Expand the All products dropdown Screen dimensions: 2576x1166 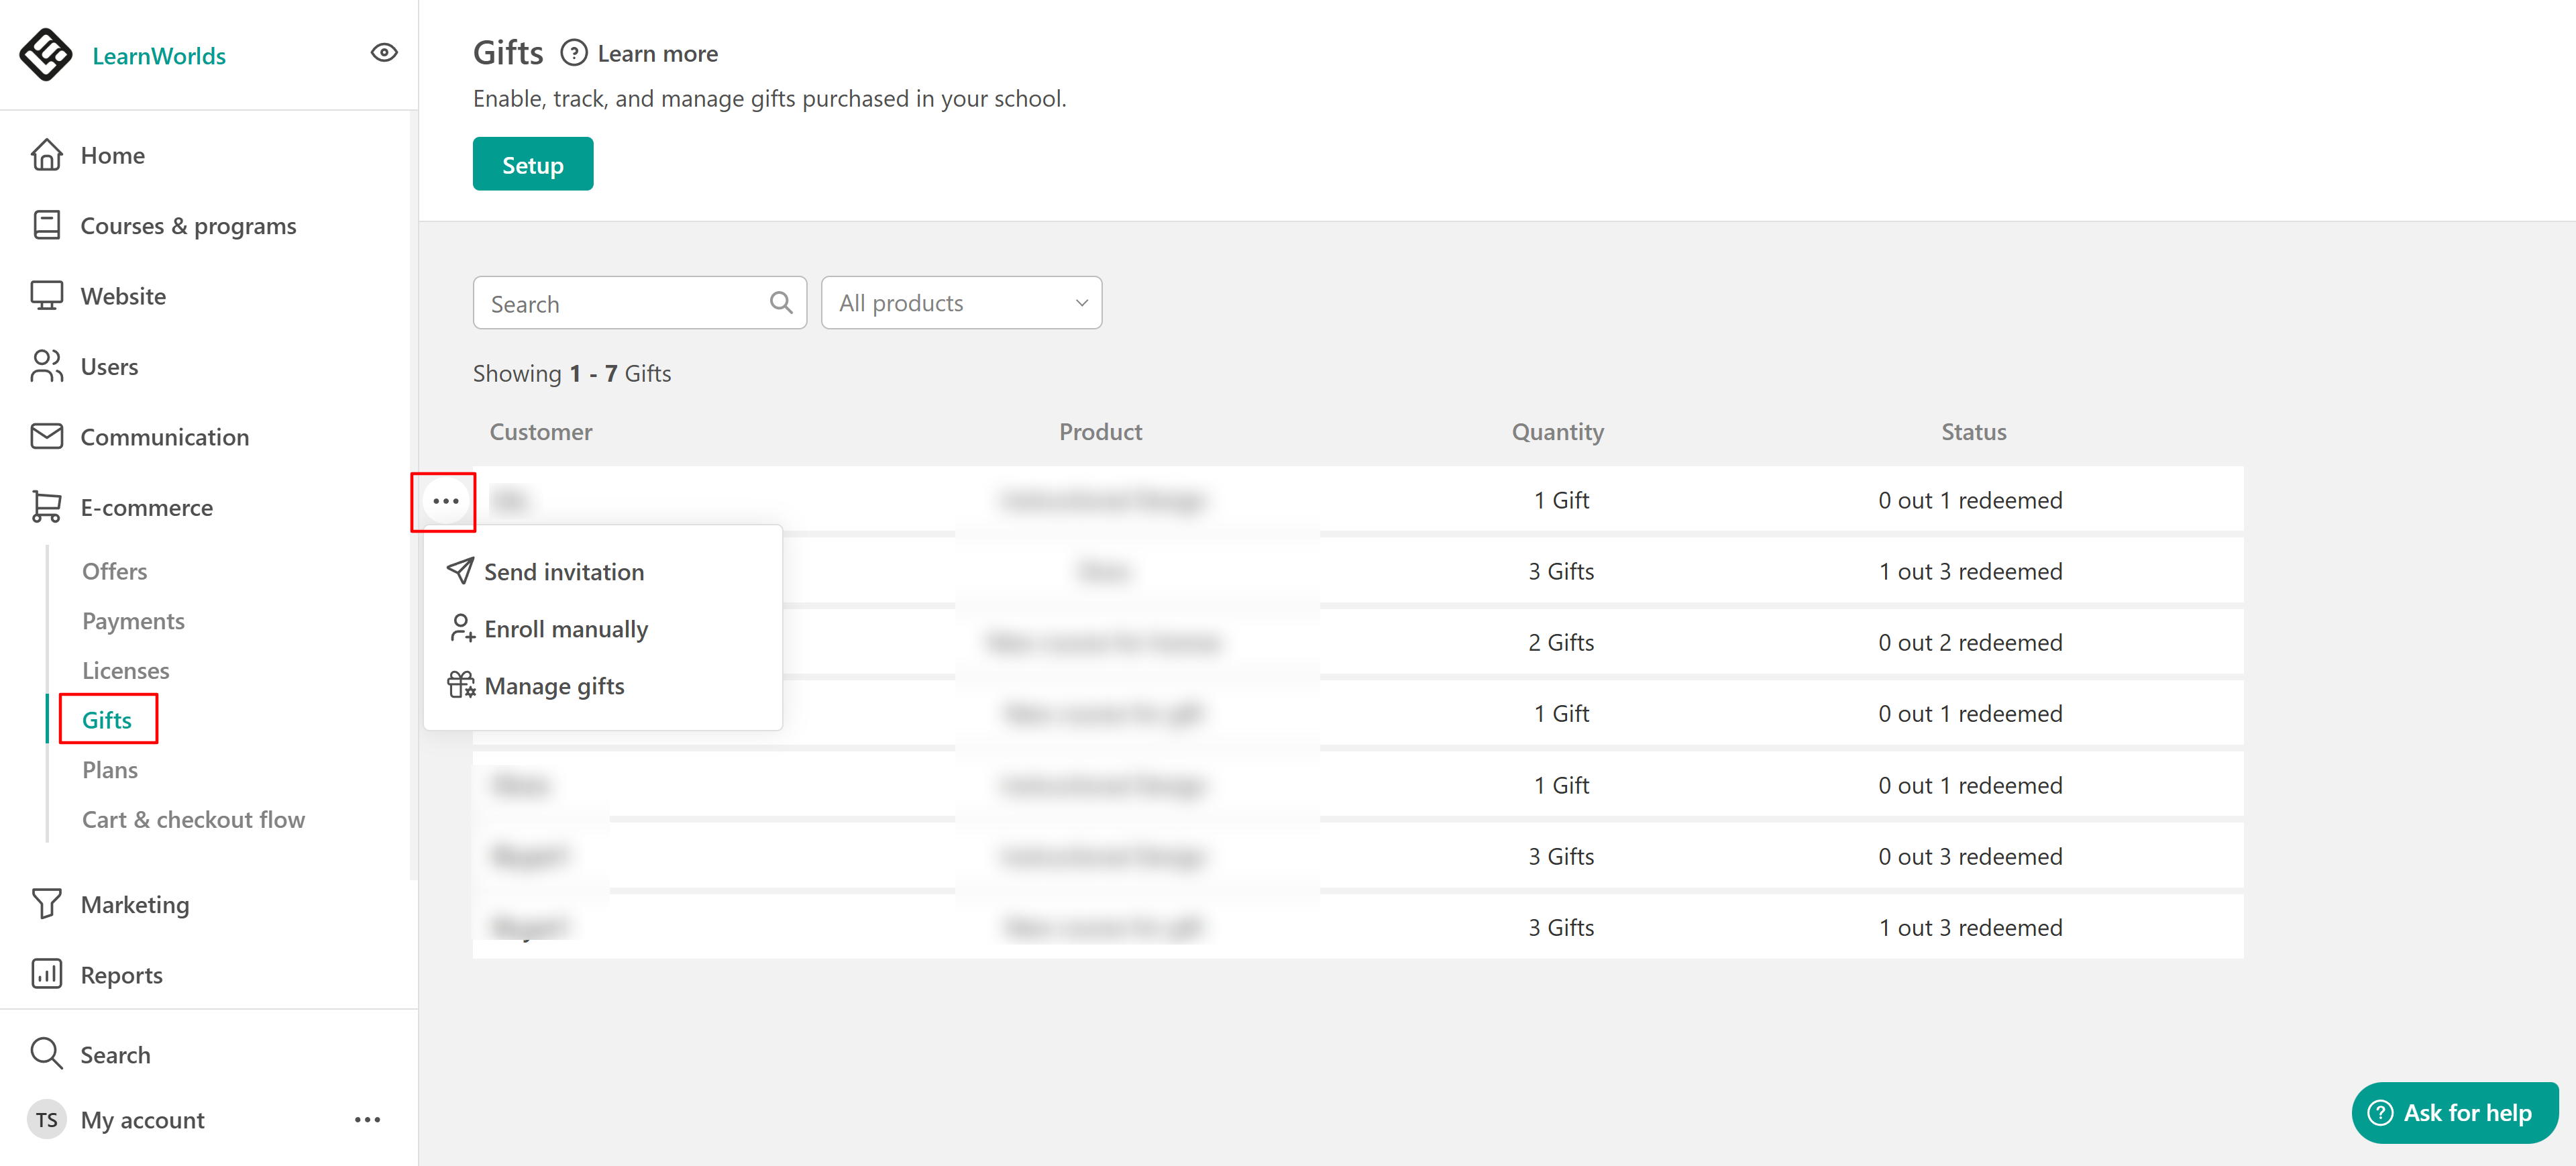(x=961, y=303)
